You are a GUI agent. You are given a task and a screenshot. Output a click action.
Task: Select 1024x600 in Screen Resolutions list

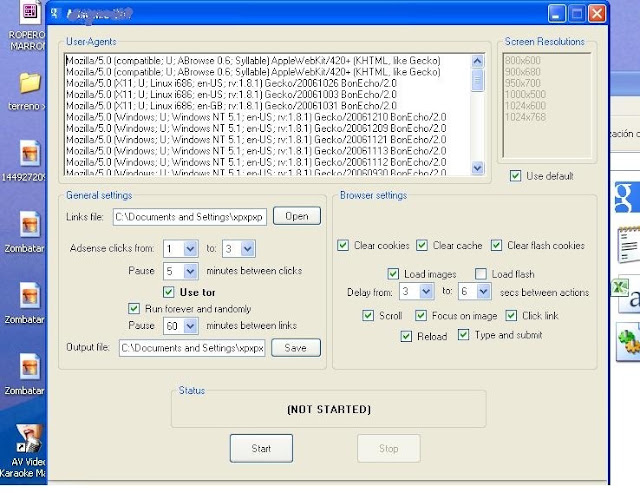[x=525, y=106]
